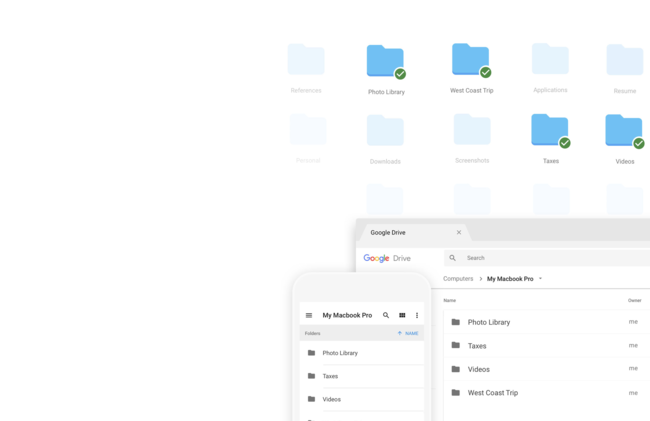Click the faded Personal folder icon
650x421 pixels.
point(308,129)
